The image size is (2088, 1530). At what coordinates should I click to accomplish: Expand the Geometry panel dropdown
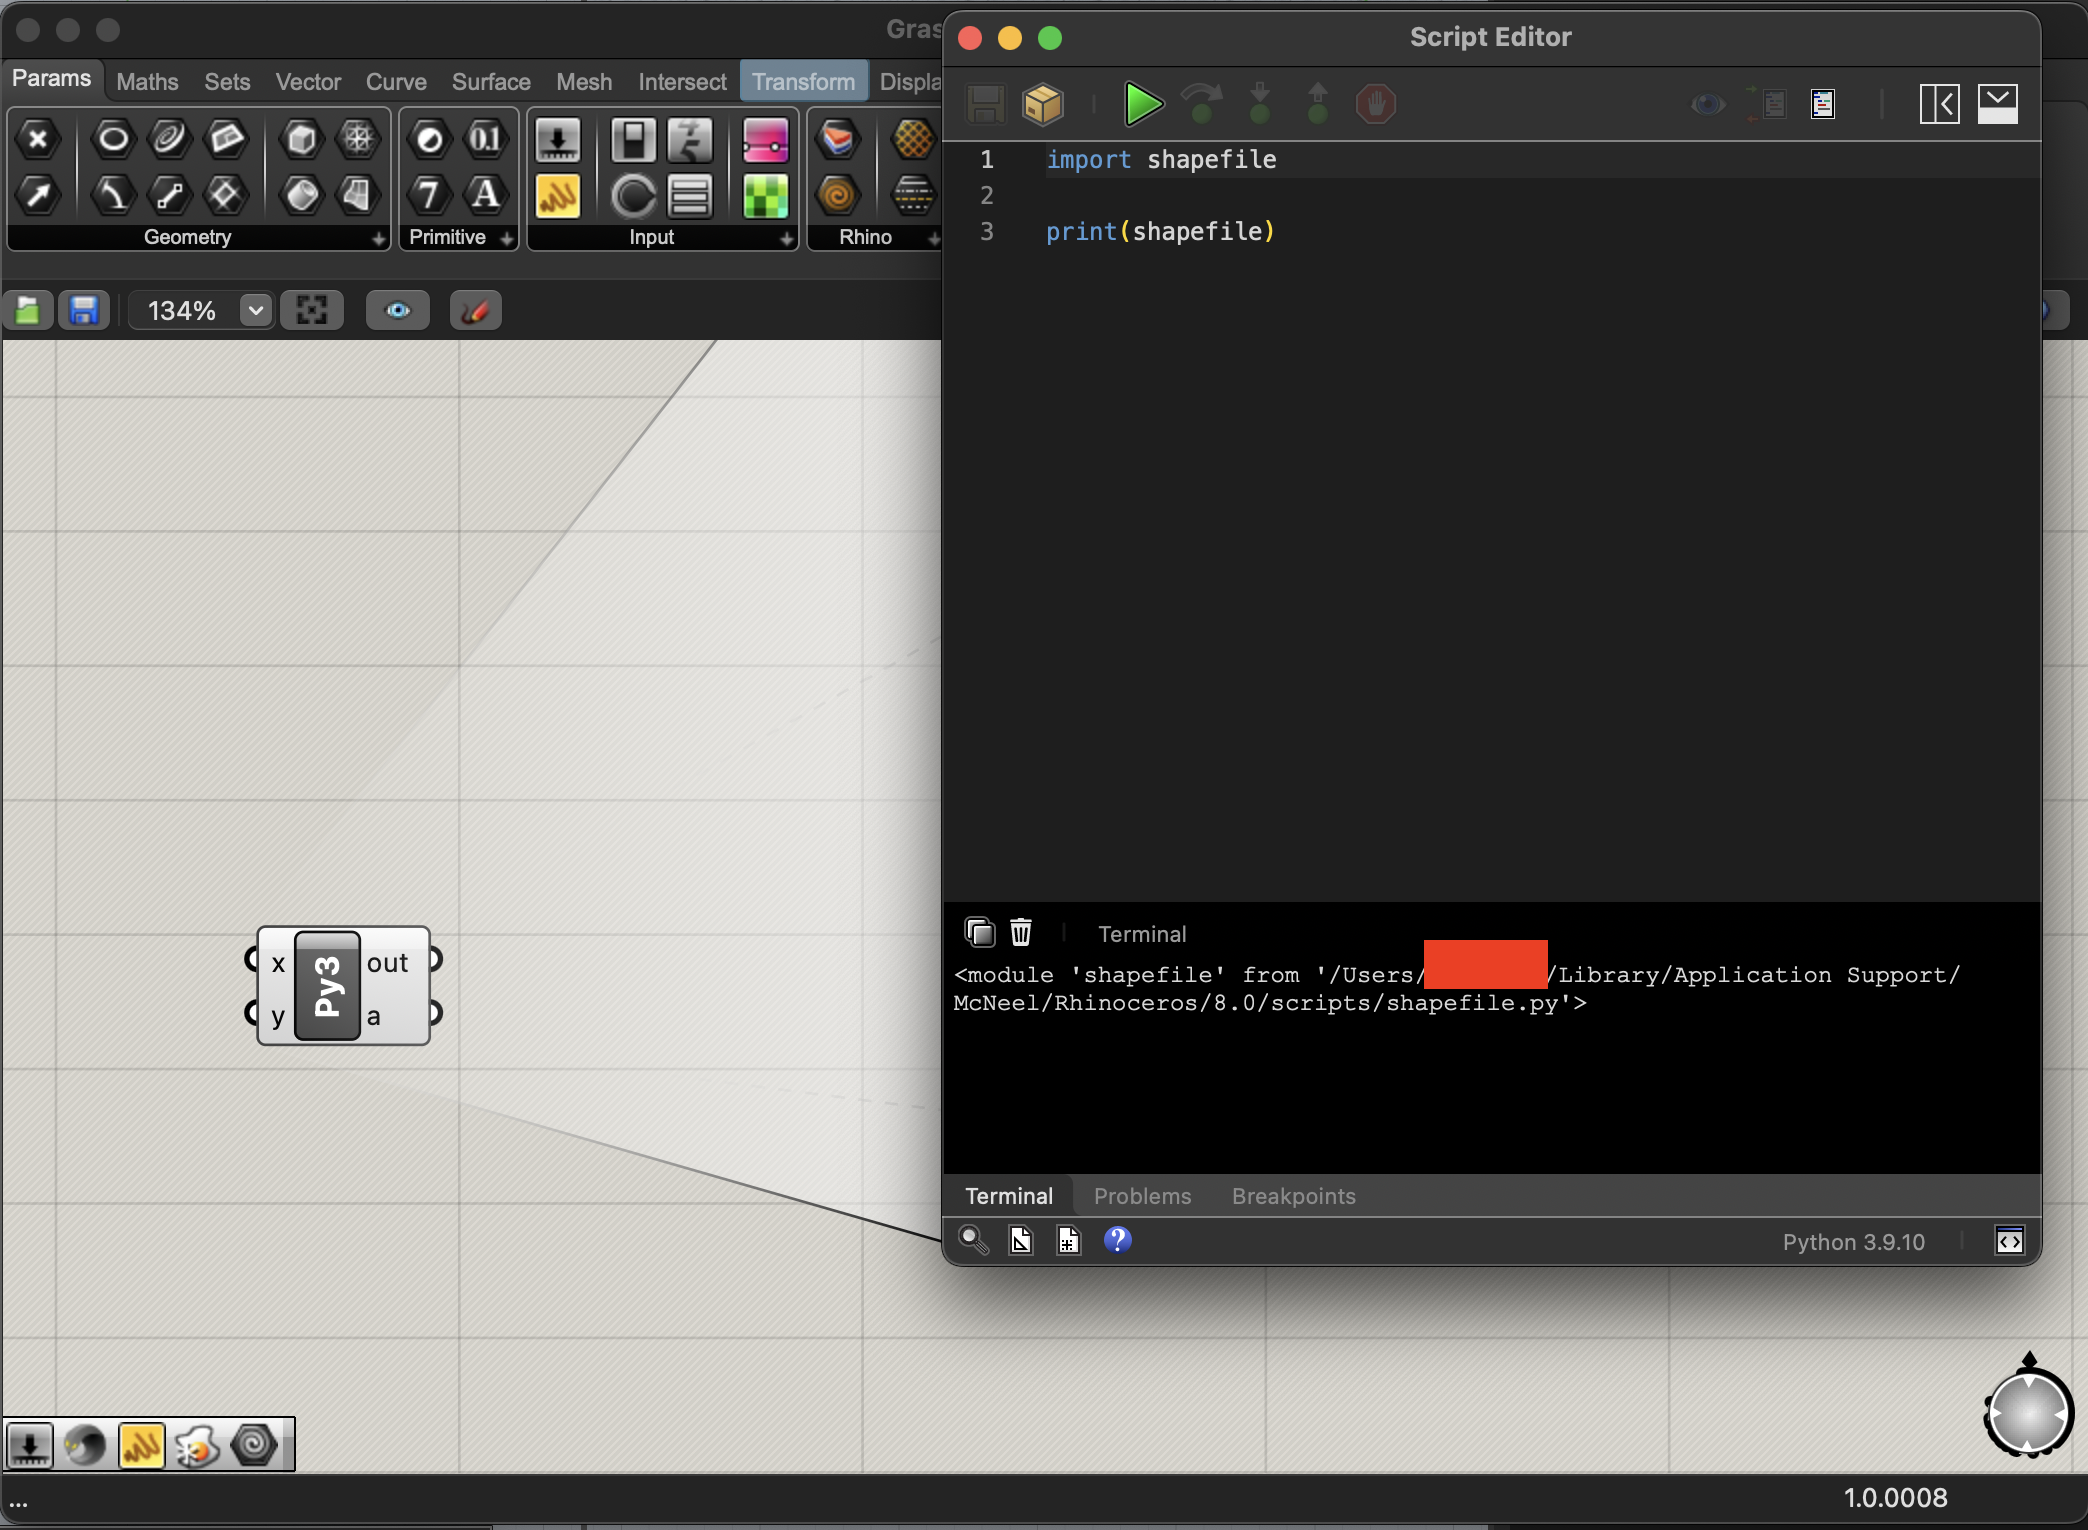pyautogui.click(x=378, y=238)
